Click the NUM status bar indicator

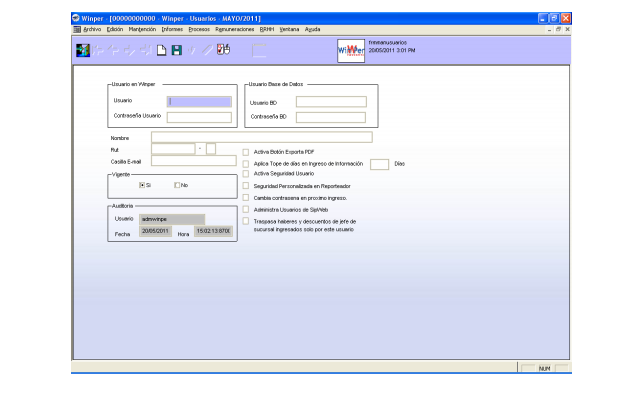coord(544,369)
